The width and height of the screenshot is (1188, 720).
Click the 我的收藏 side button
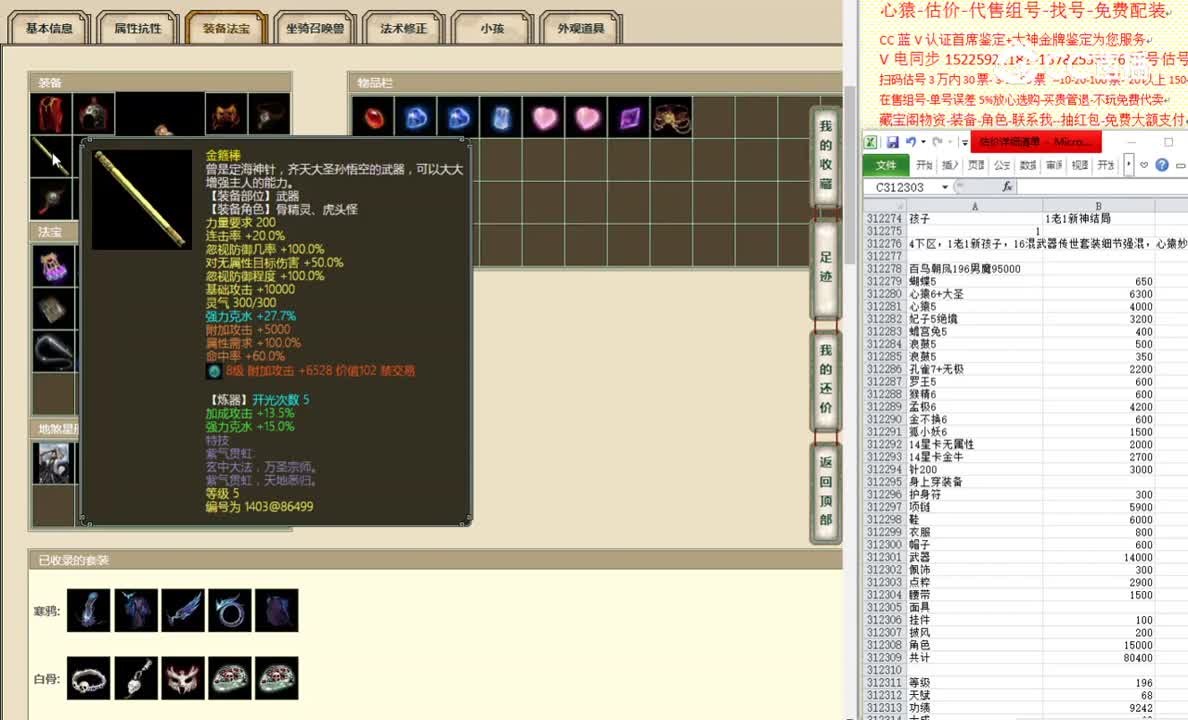click(x=826, y=155)
